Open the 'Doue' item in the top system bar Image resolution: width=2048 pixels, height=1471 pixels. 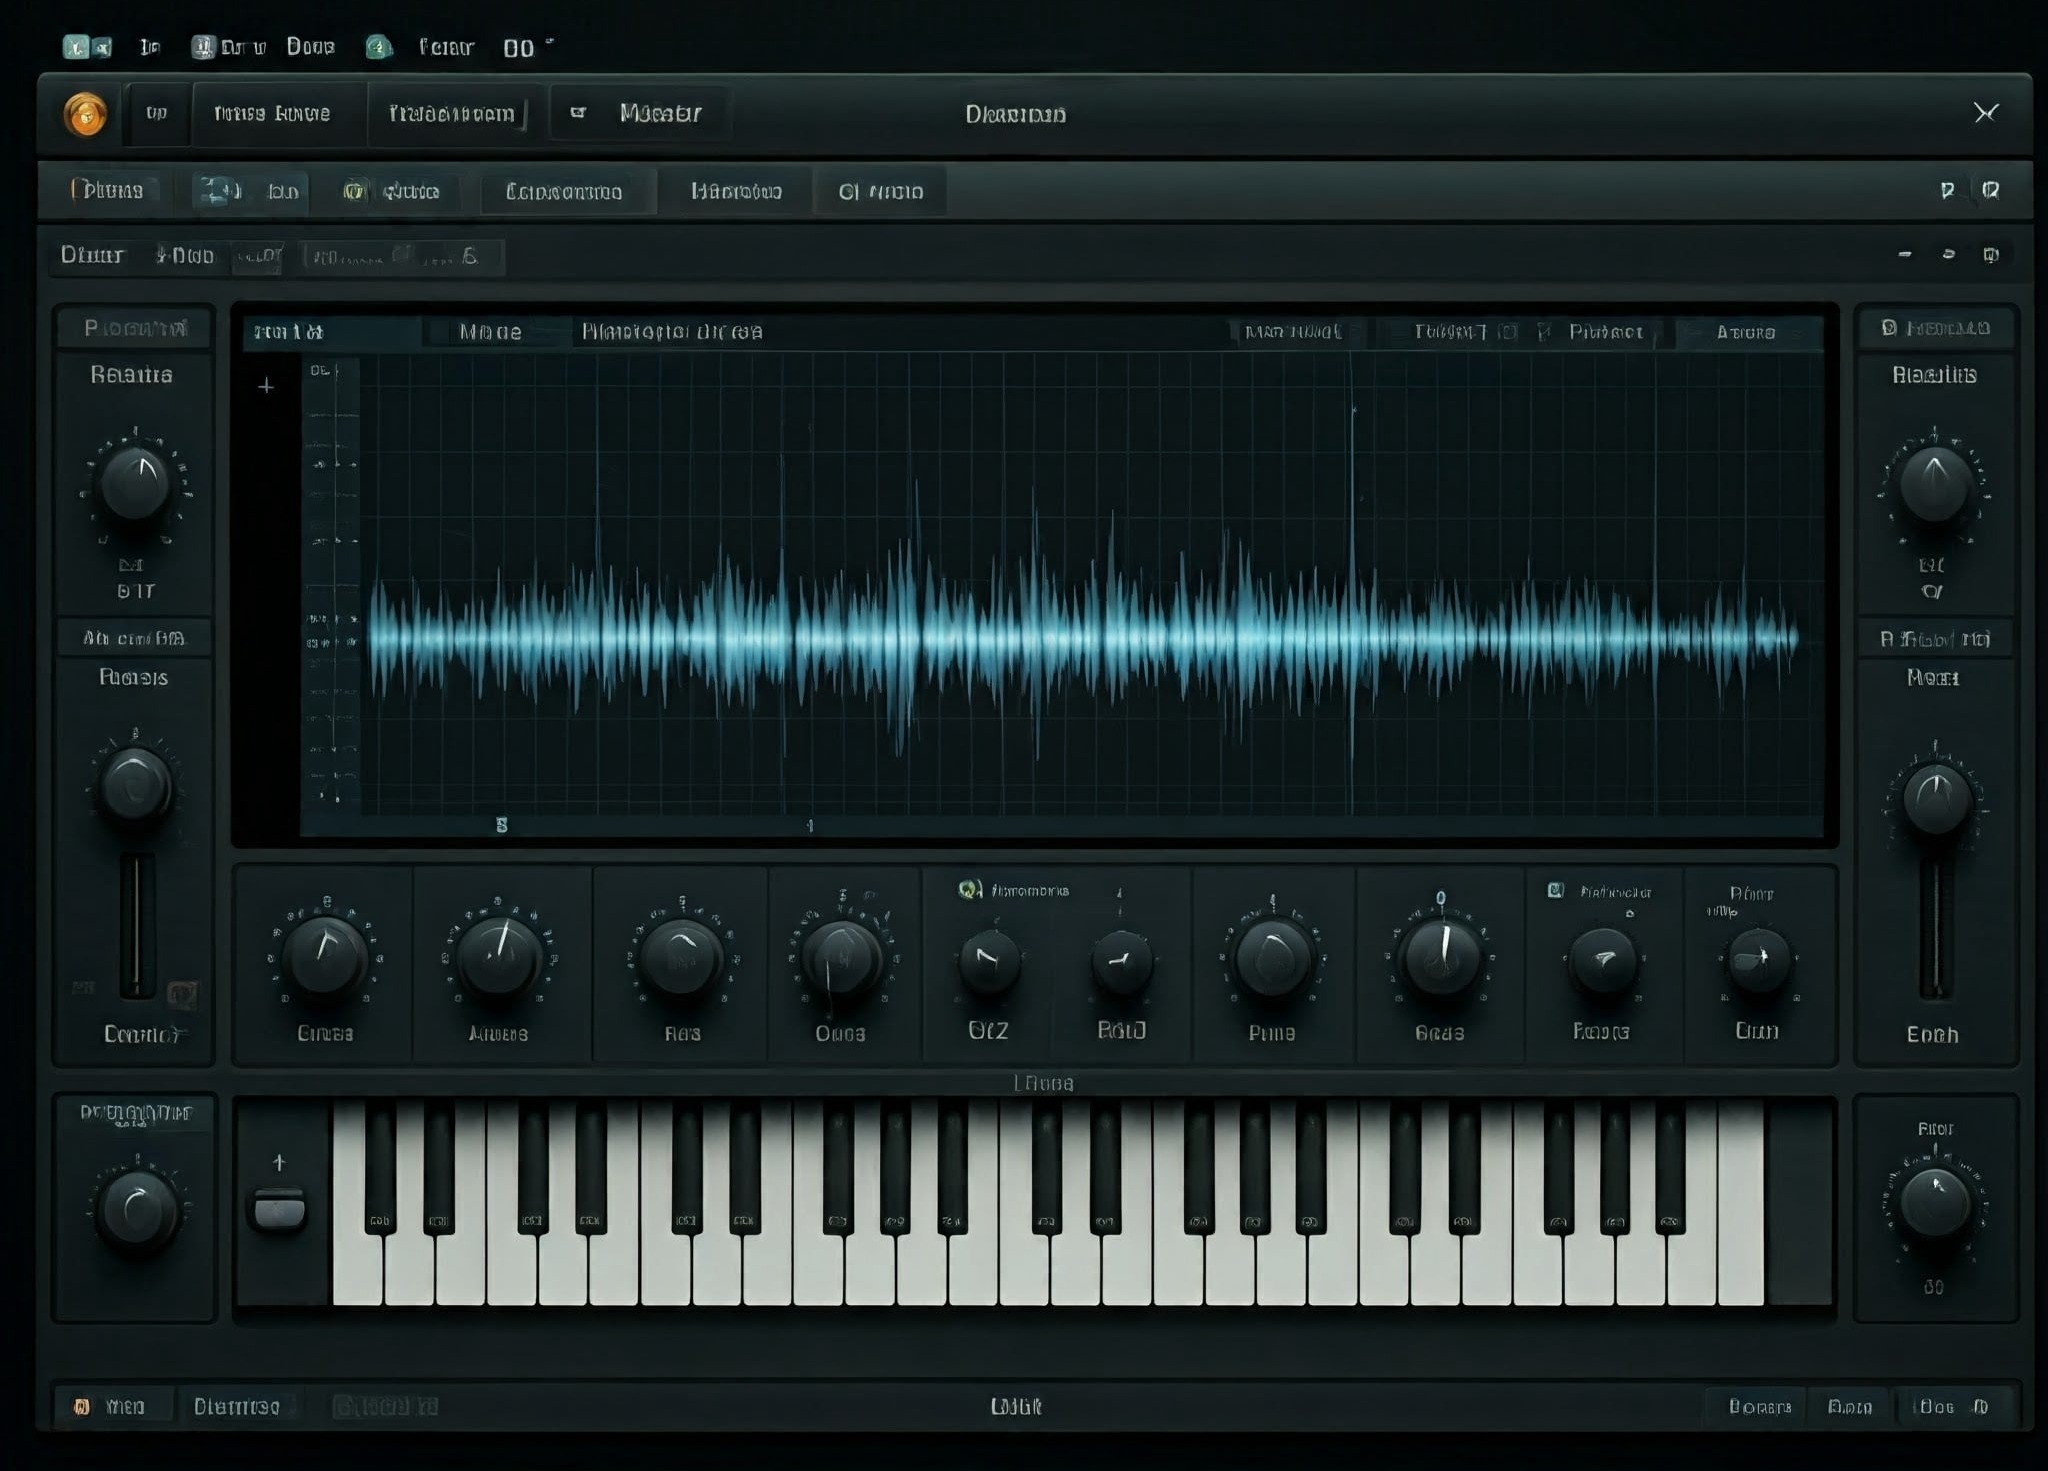[310, 46]
